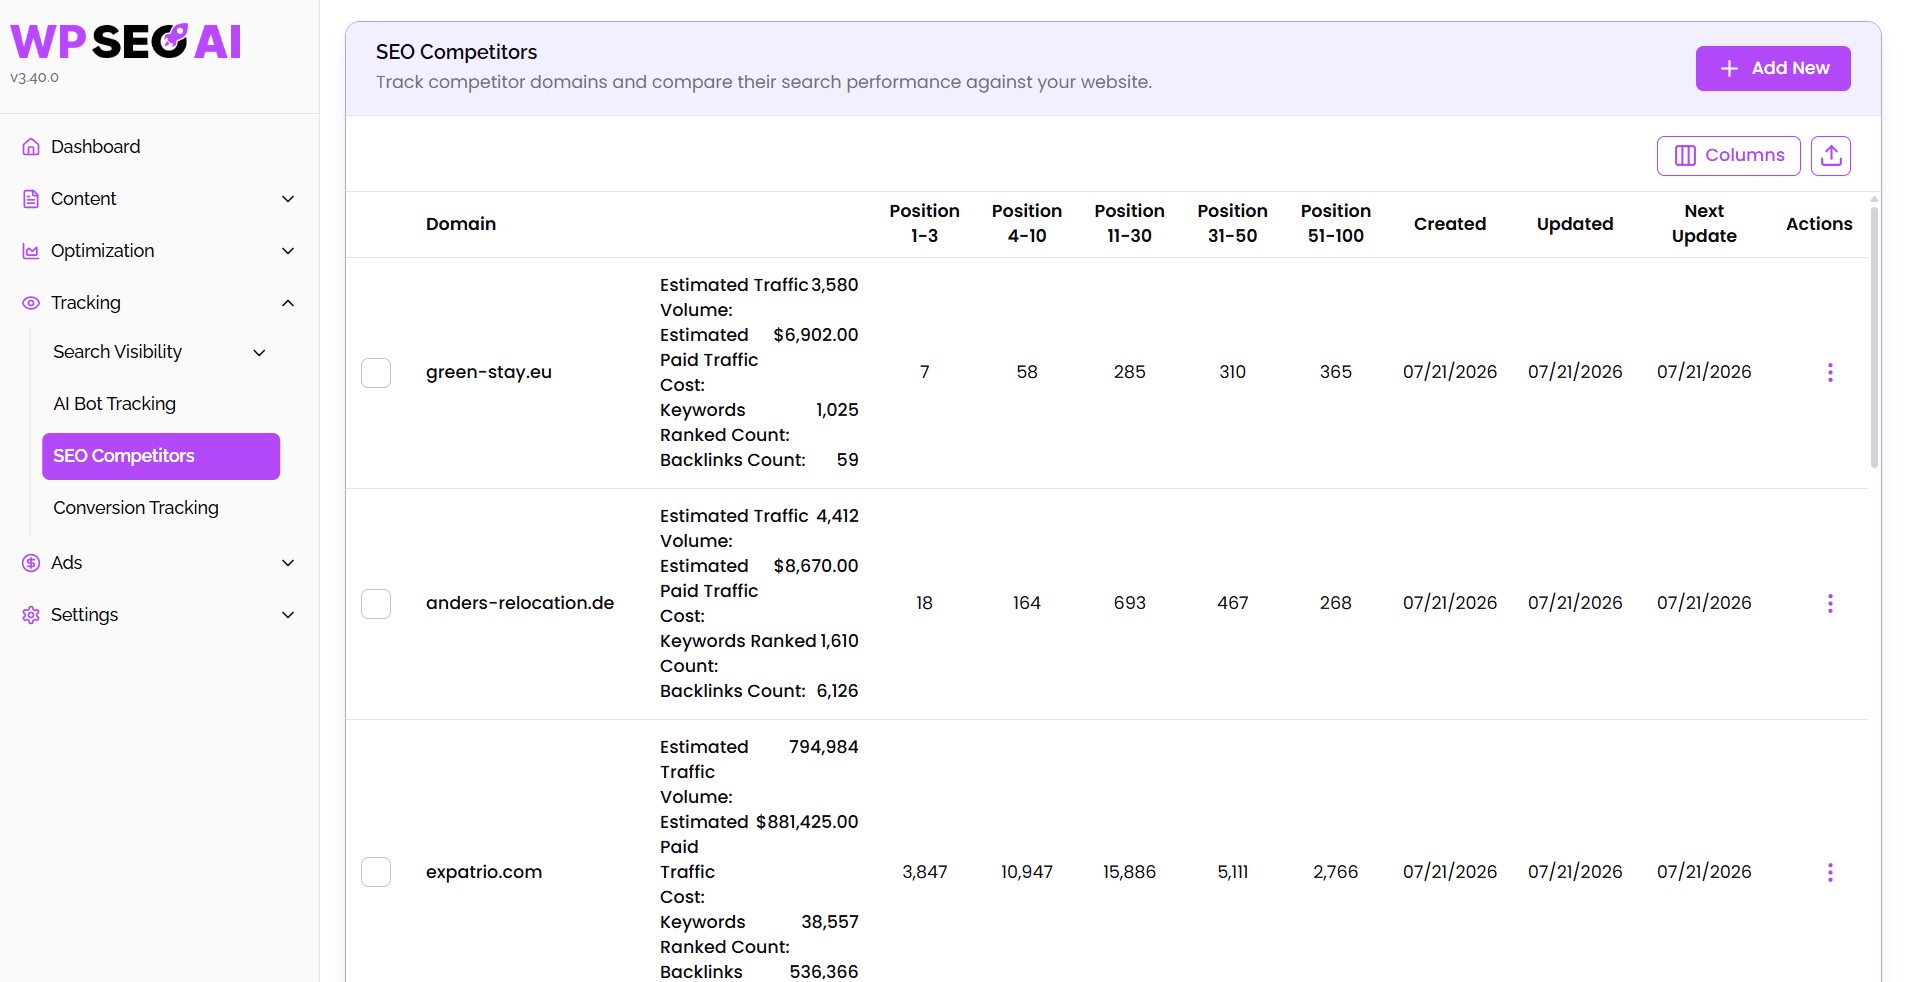This screenshot has height=982, width=1905.
Task: Expand the Content menu chevron
Action: click(288, 199)
